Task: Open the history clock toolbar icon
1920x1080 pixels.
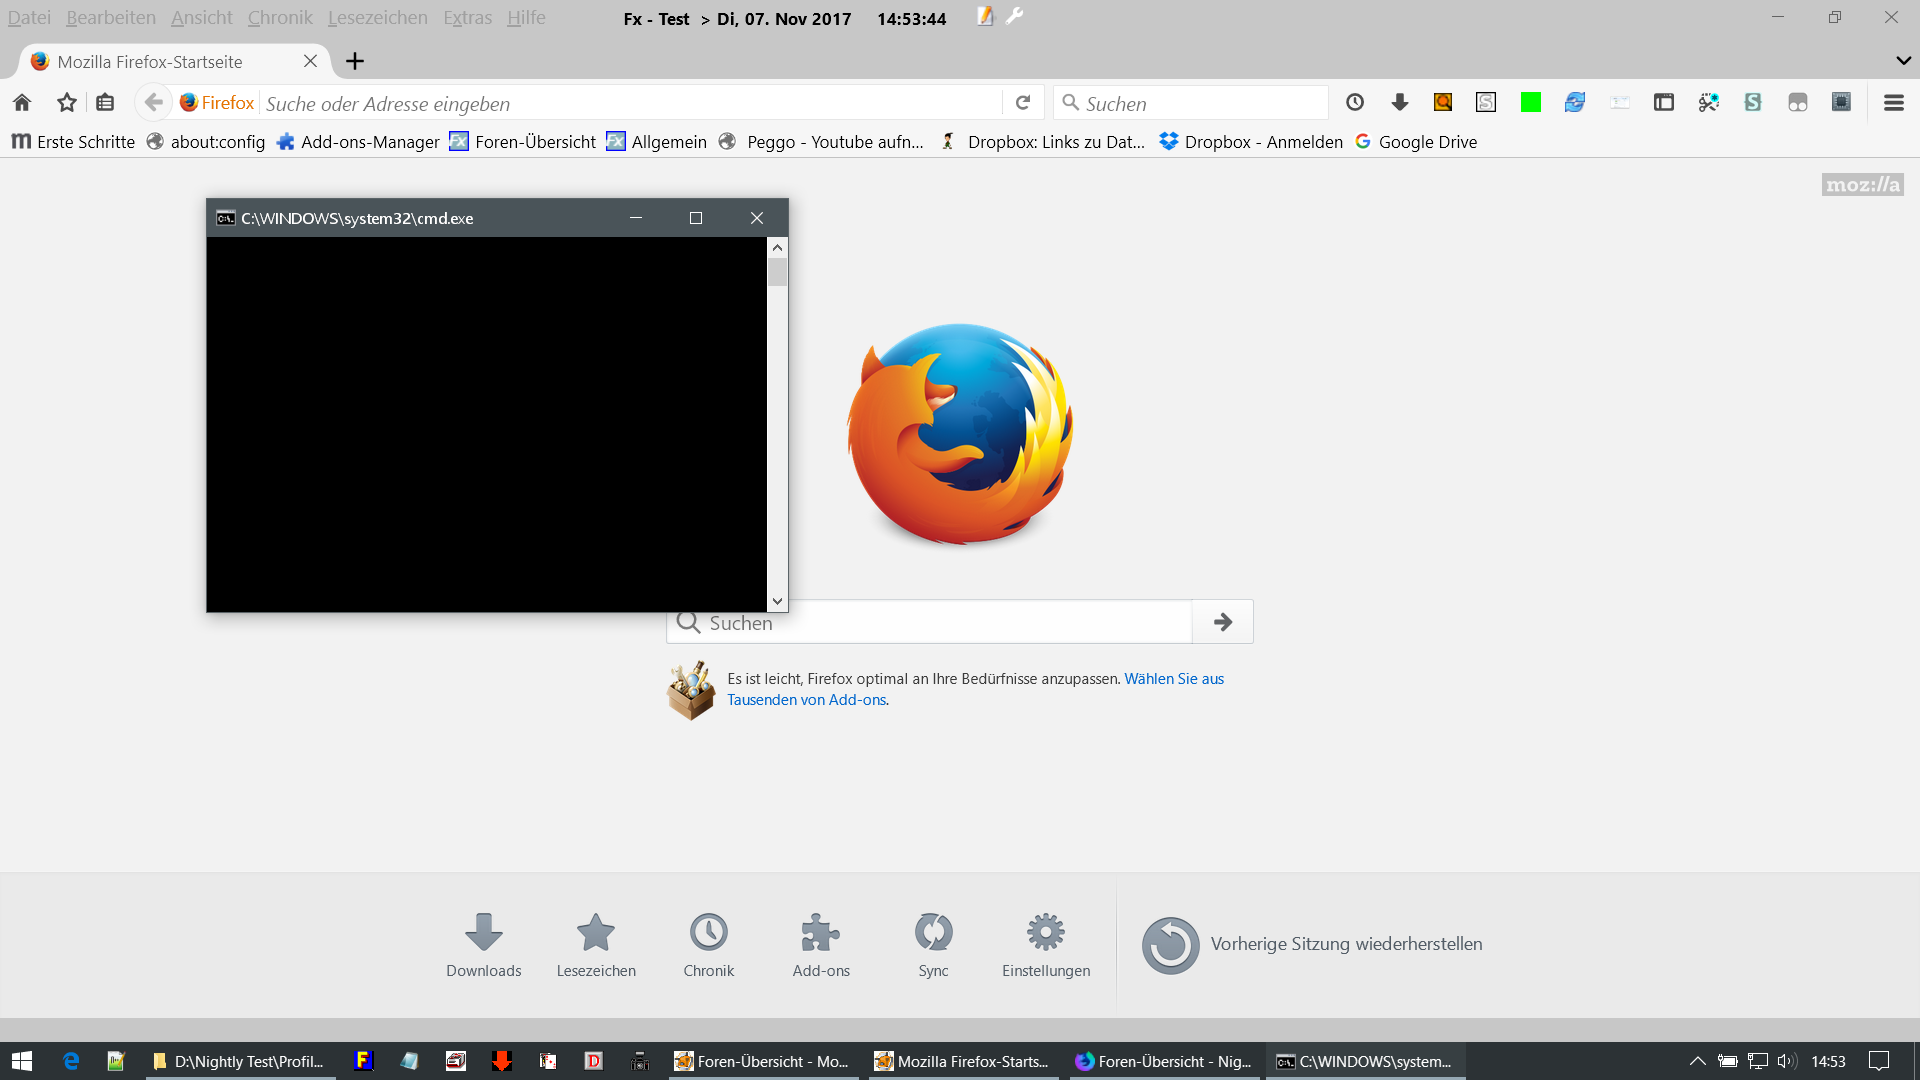Action: tap(1355, 103)
